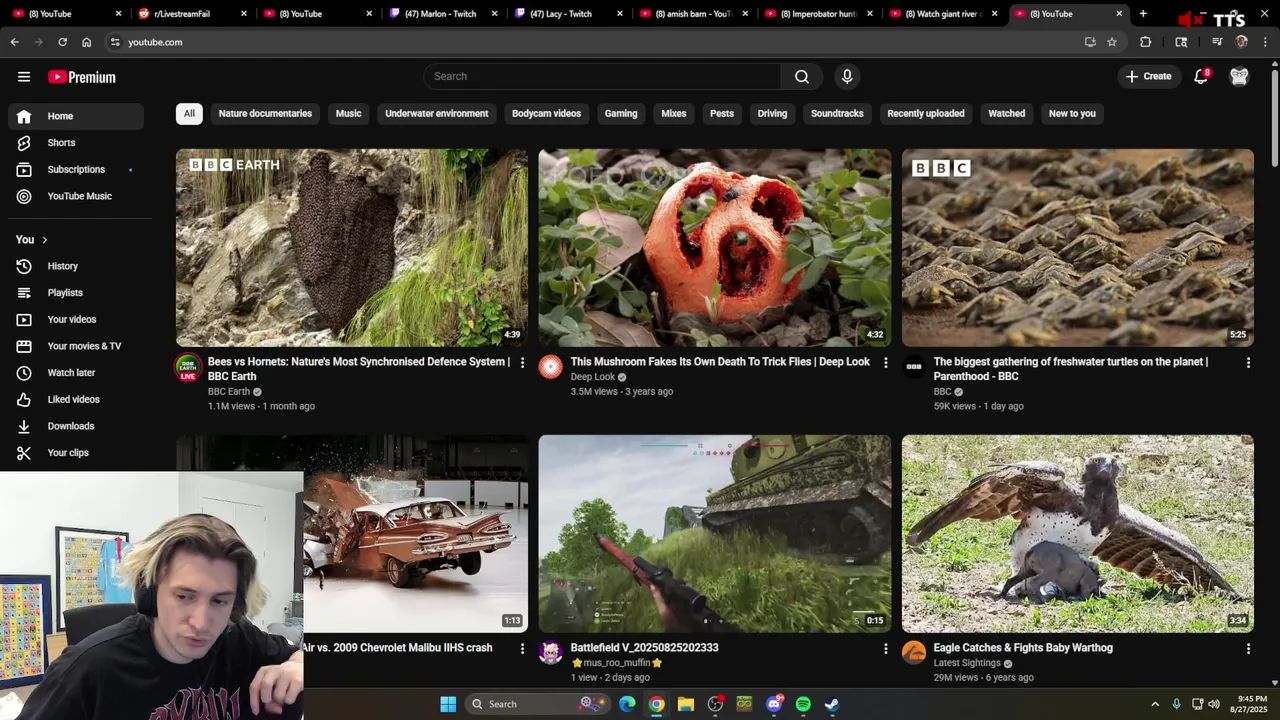Open Your videos in sidebar
The image size is (1280, 720).
[x=76, y=319]
